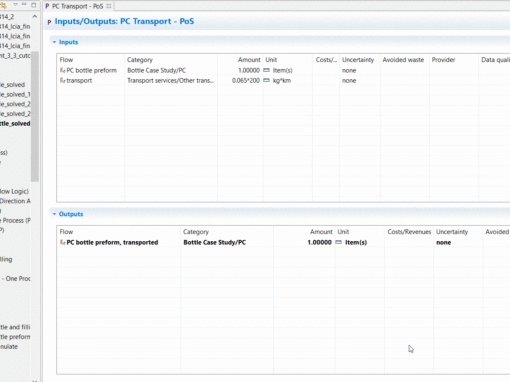
Task: Select the 'low Logic)' navigator item
Action: 14,191
